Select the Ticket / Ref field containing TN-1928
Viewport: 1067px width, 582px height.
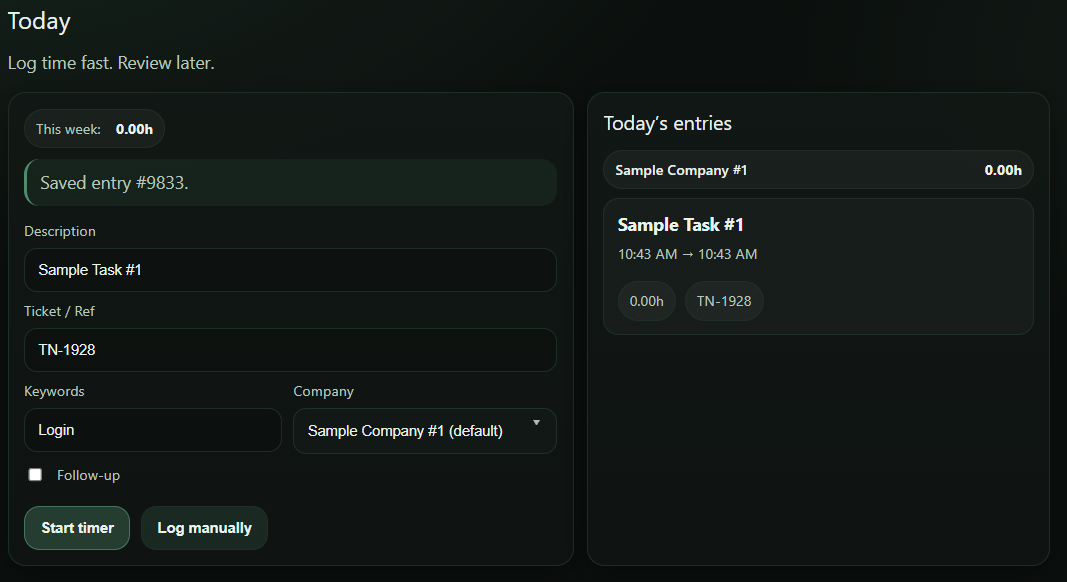[x=290, y=350]
